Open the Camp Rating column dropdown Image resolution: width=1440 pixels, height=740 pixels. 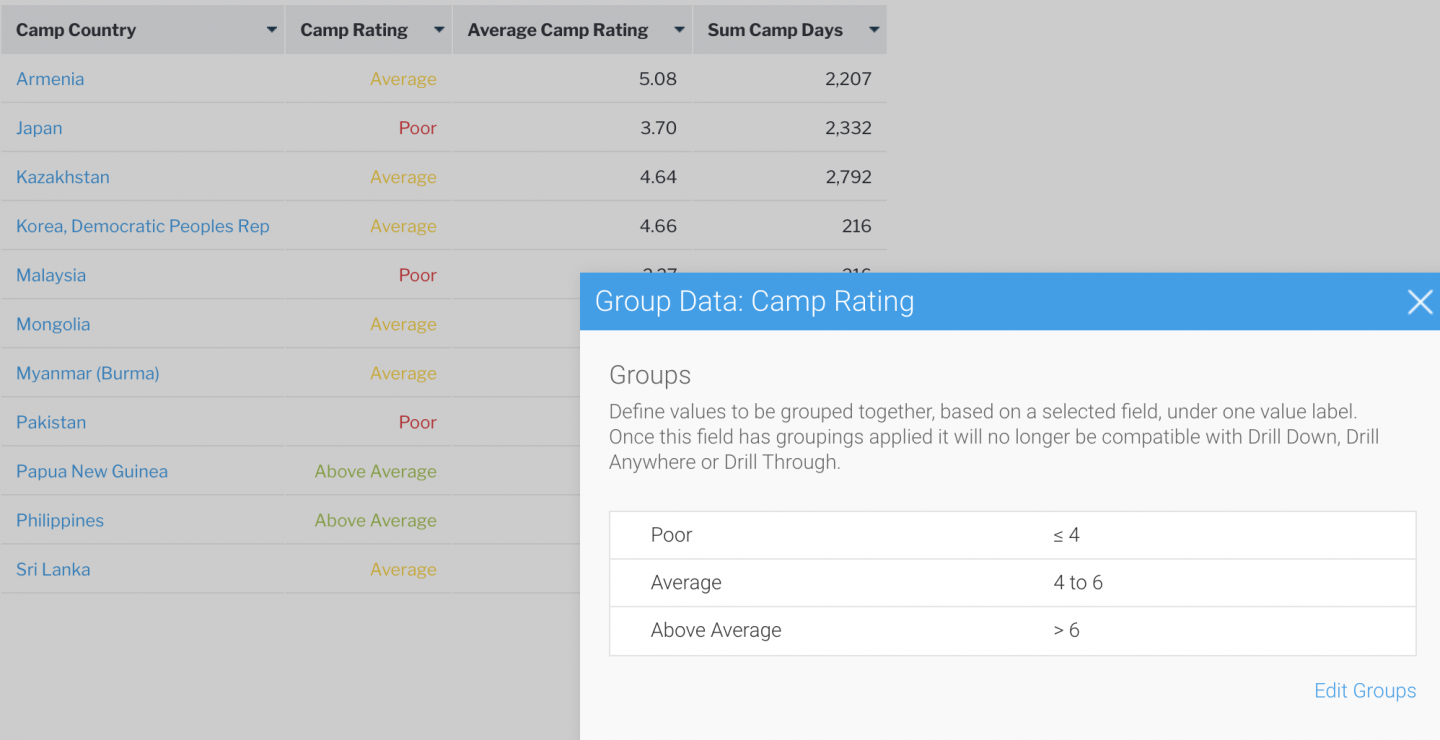(438, 29)
